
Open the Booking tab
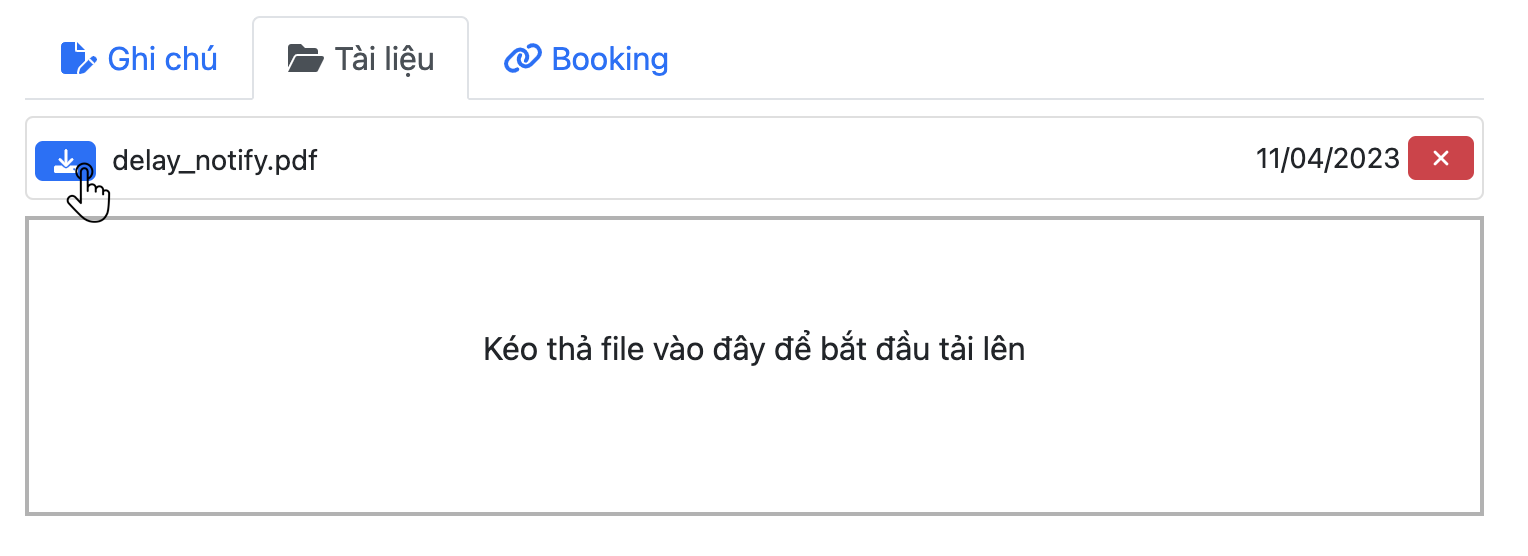[609, 59]
